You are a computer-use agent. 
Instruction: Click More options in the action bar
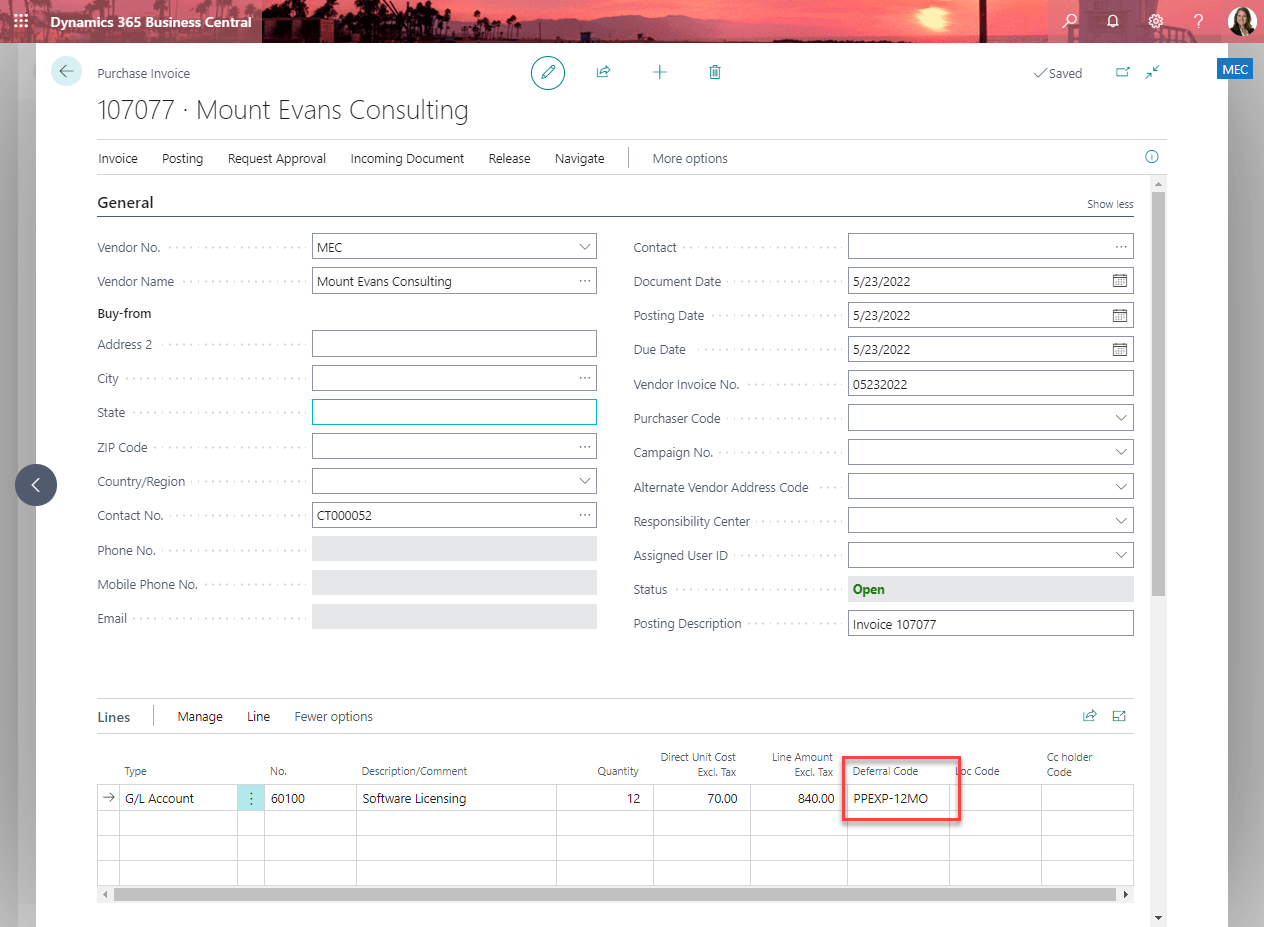coord(690,158)
